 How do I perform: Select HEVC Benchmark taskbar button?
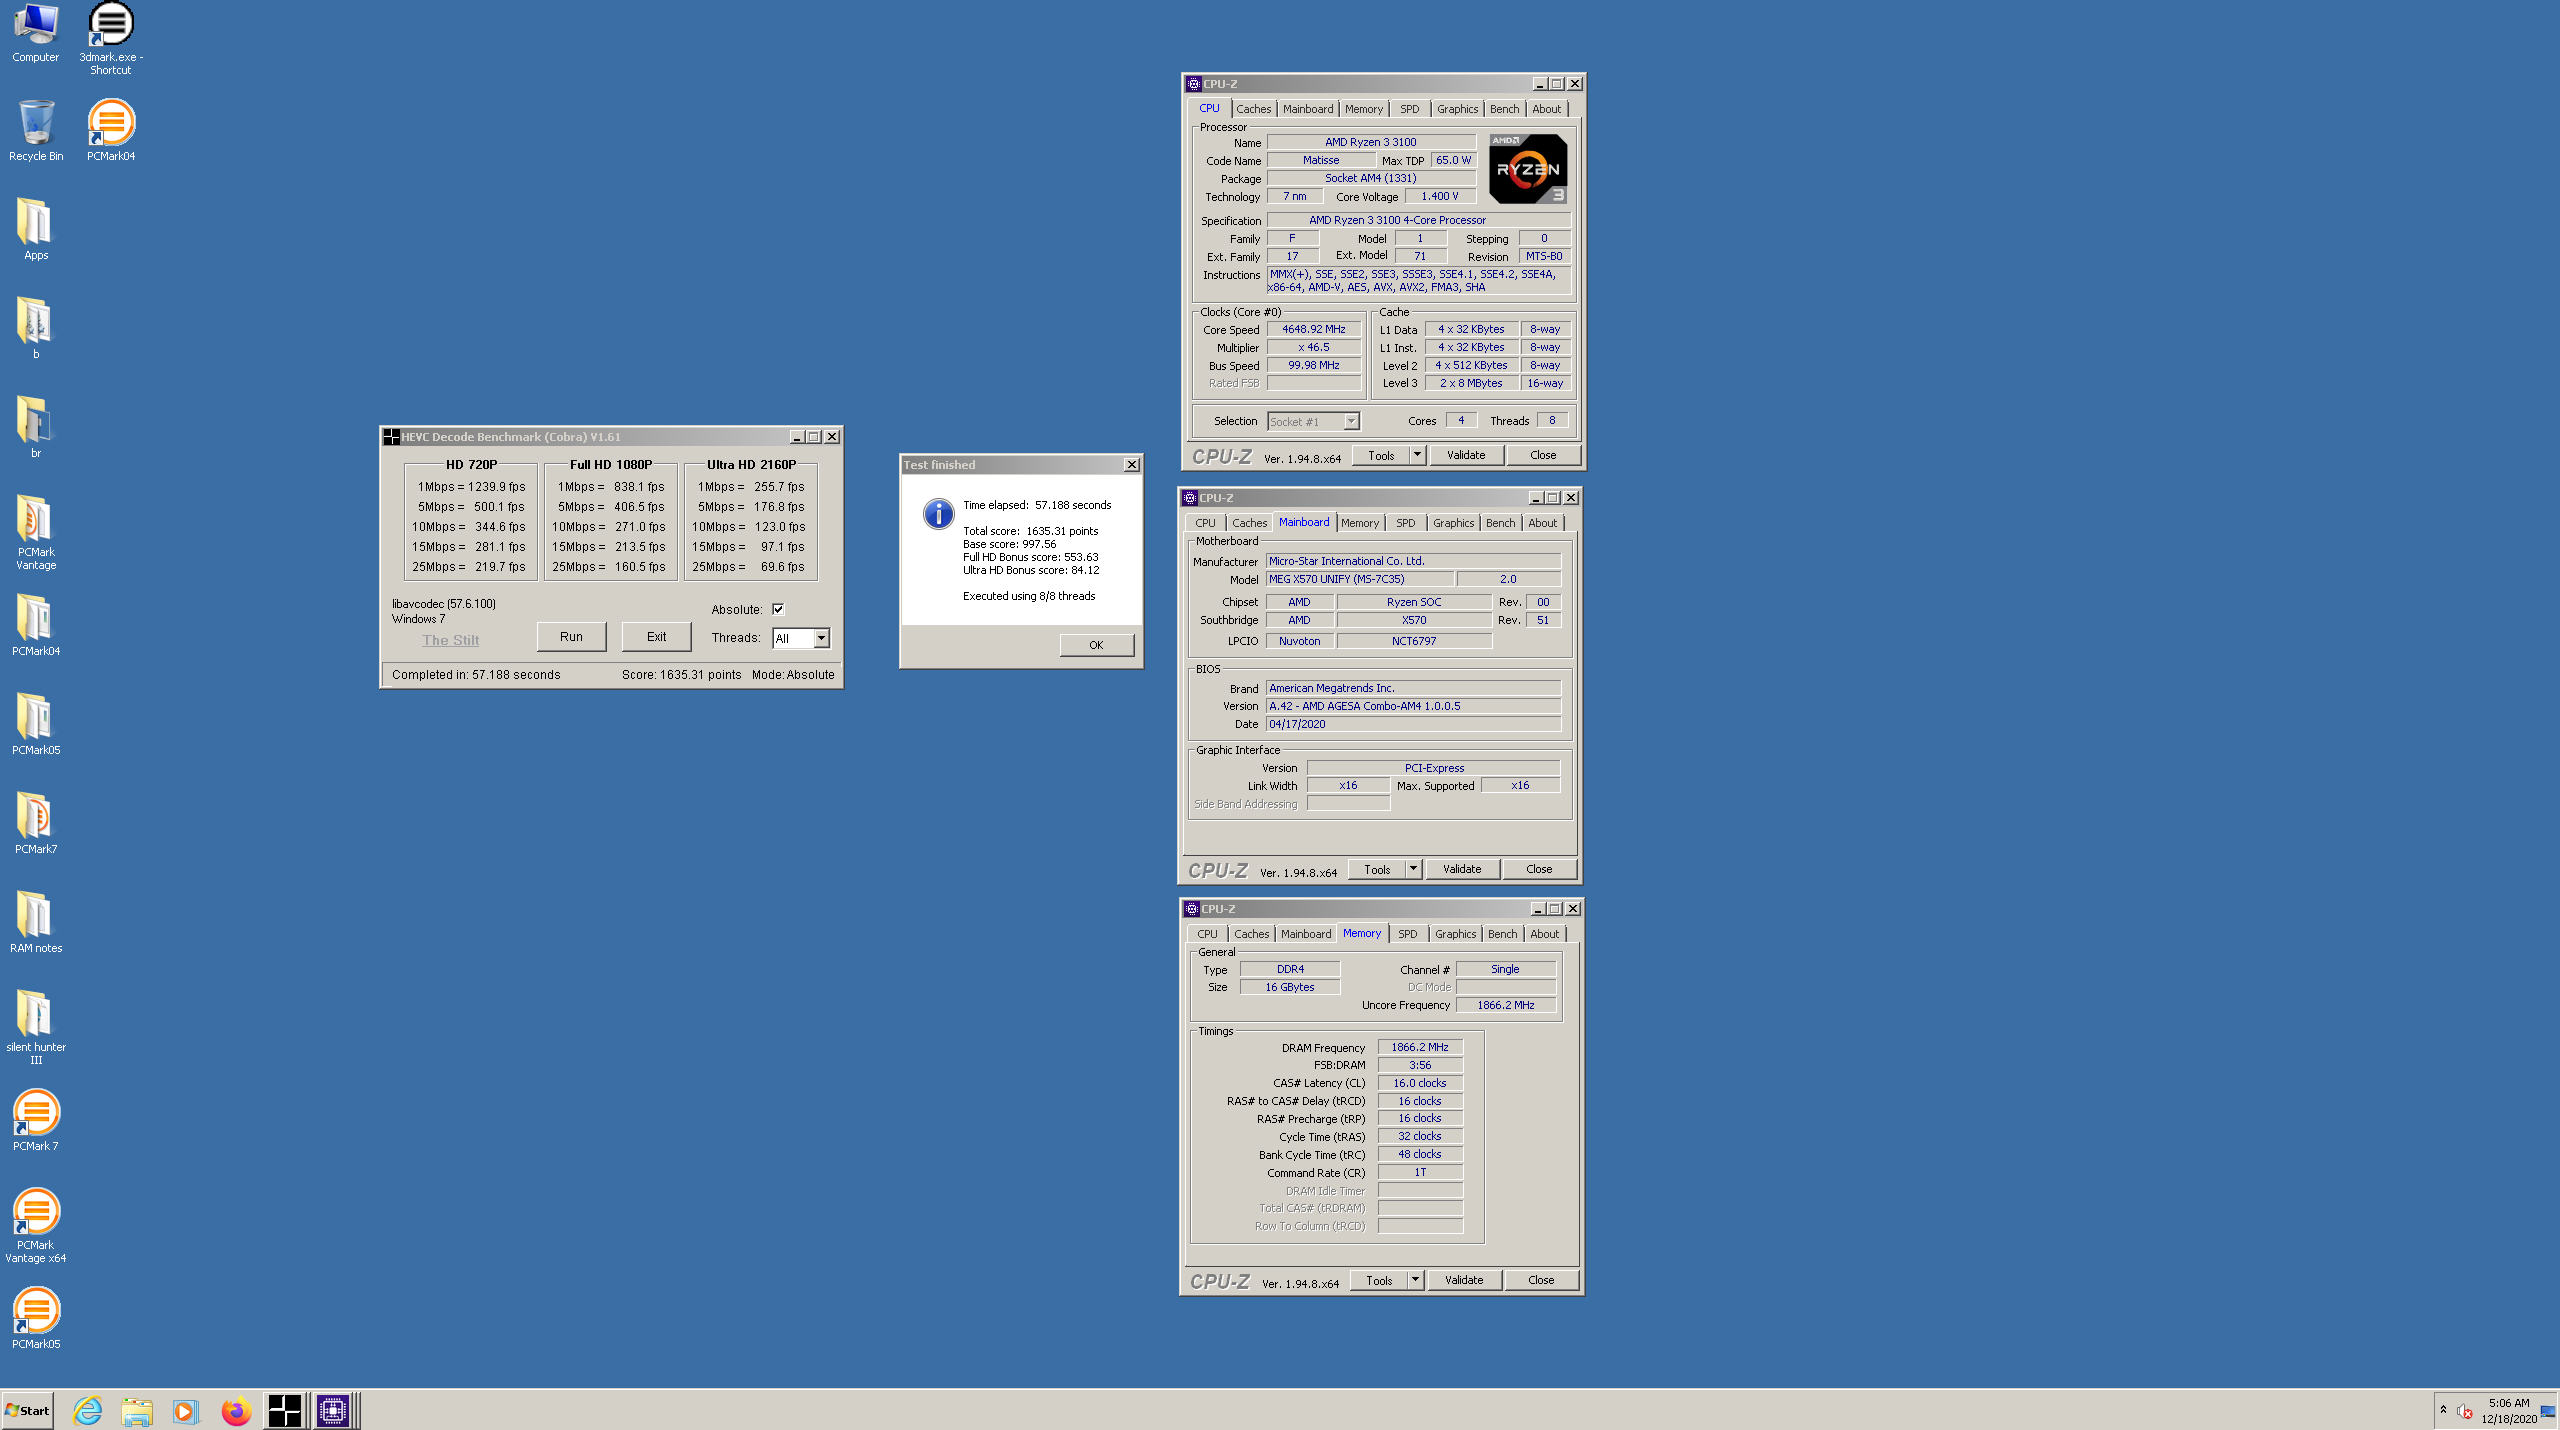click(285, 1411)
